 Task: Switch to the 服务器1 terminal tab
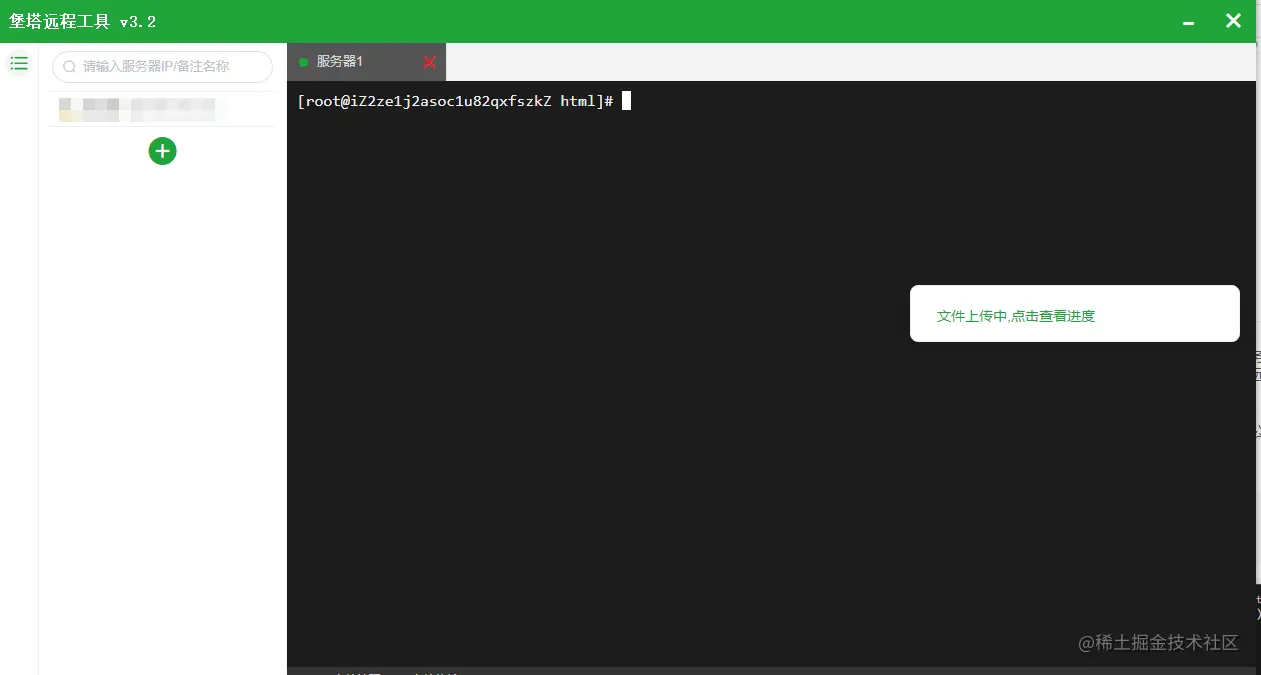[366, 62]
